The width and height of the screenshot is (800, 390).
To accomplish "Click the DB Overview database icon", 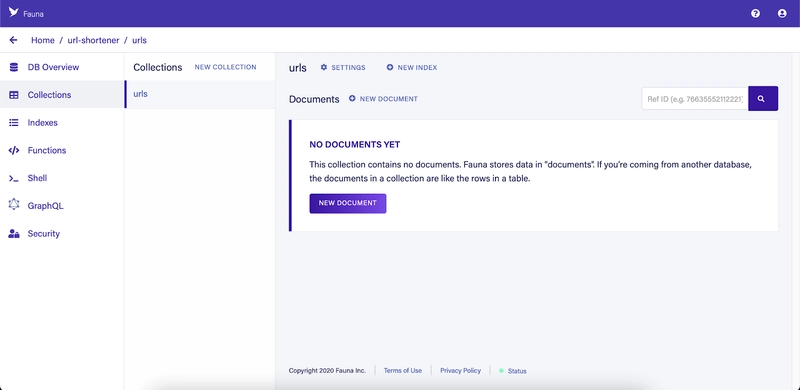I will point(14,67).
